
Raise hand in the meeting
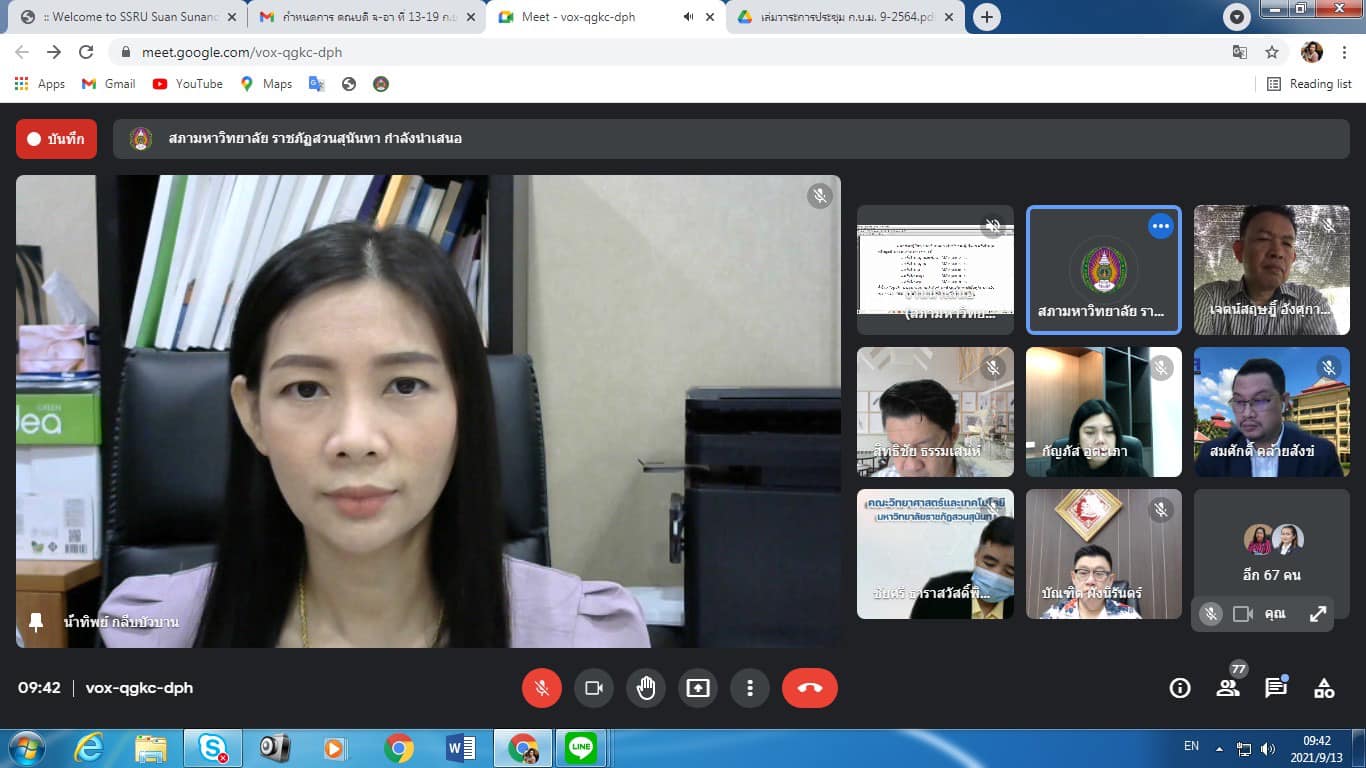pyautogui.click(x=646, y=688)
